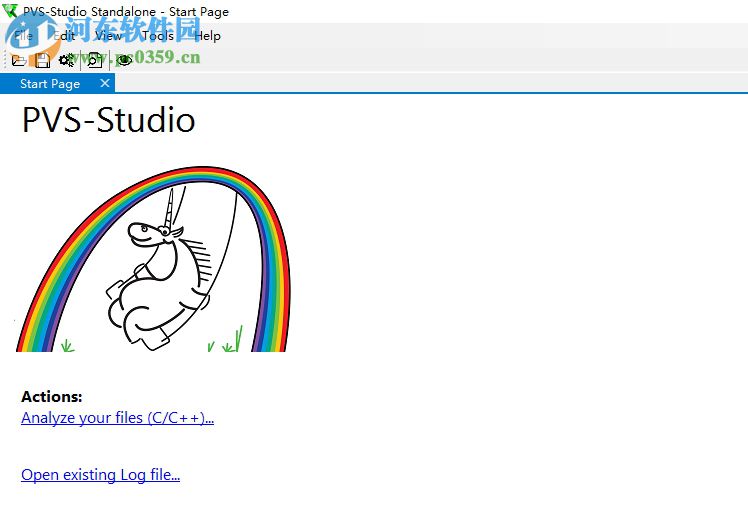
Task: Click Analyze your files (C/C++) link
Action: [x=117, y=418]
